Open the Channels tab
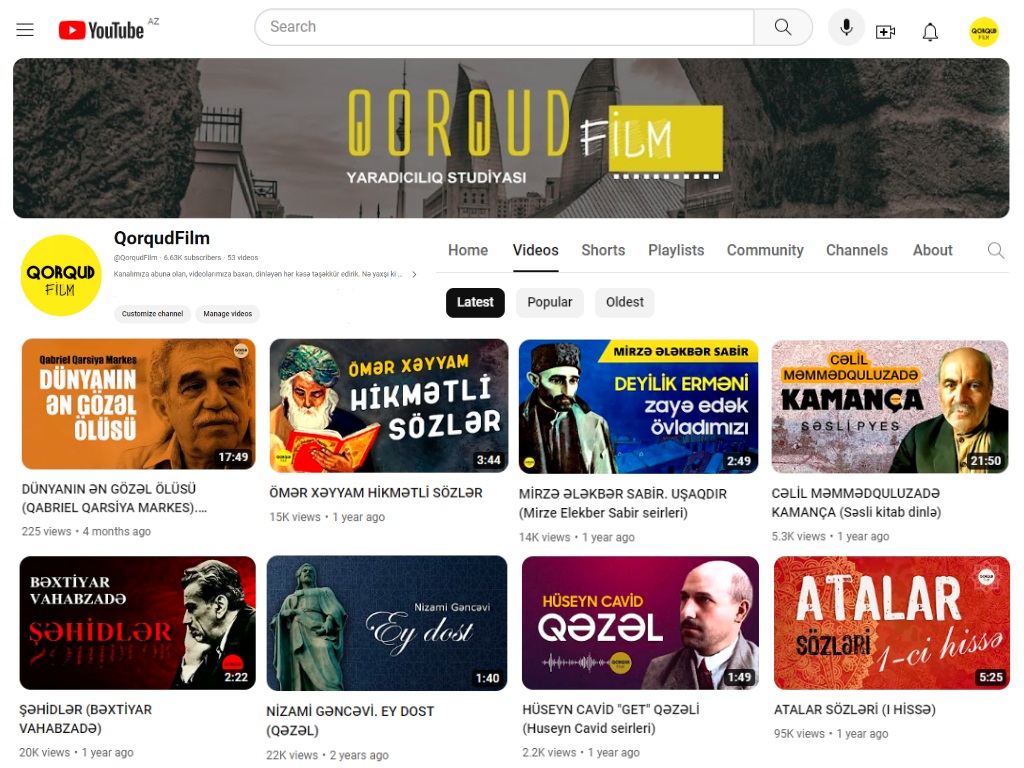 pos(857,250)
